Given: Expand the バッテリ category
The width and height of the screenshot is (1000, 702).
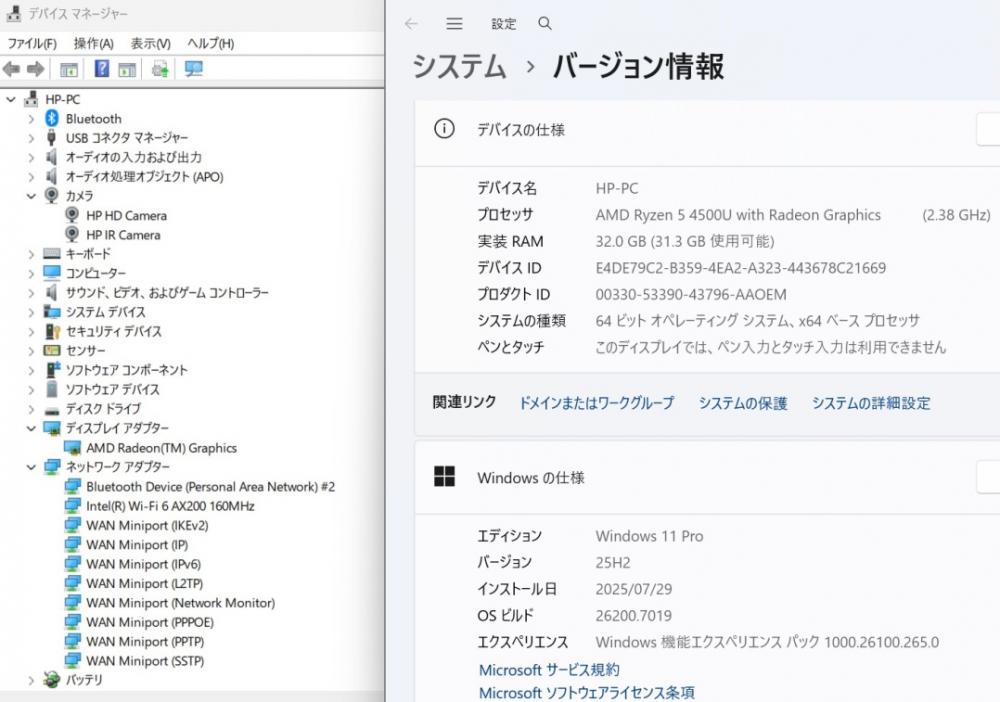Looking at the screenshot, I should 31,680.
